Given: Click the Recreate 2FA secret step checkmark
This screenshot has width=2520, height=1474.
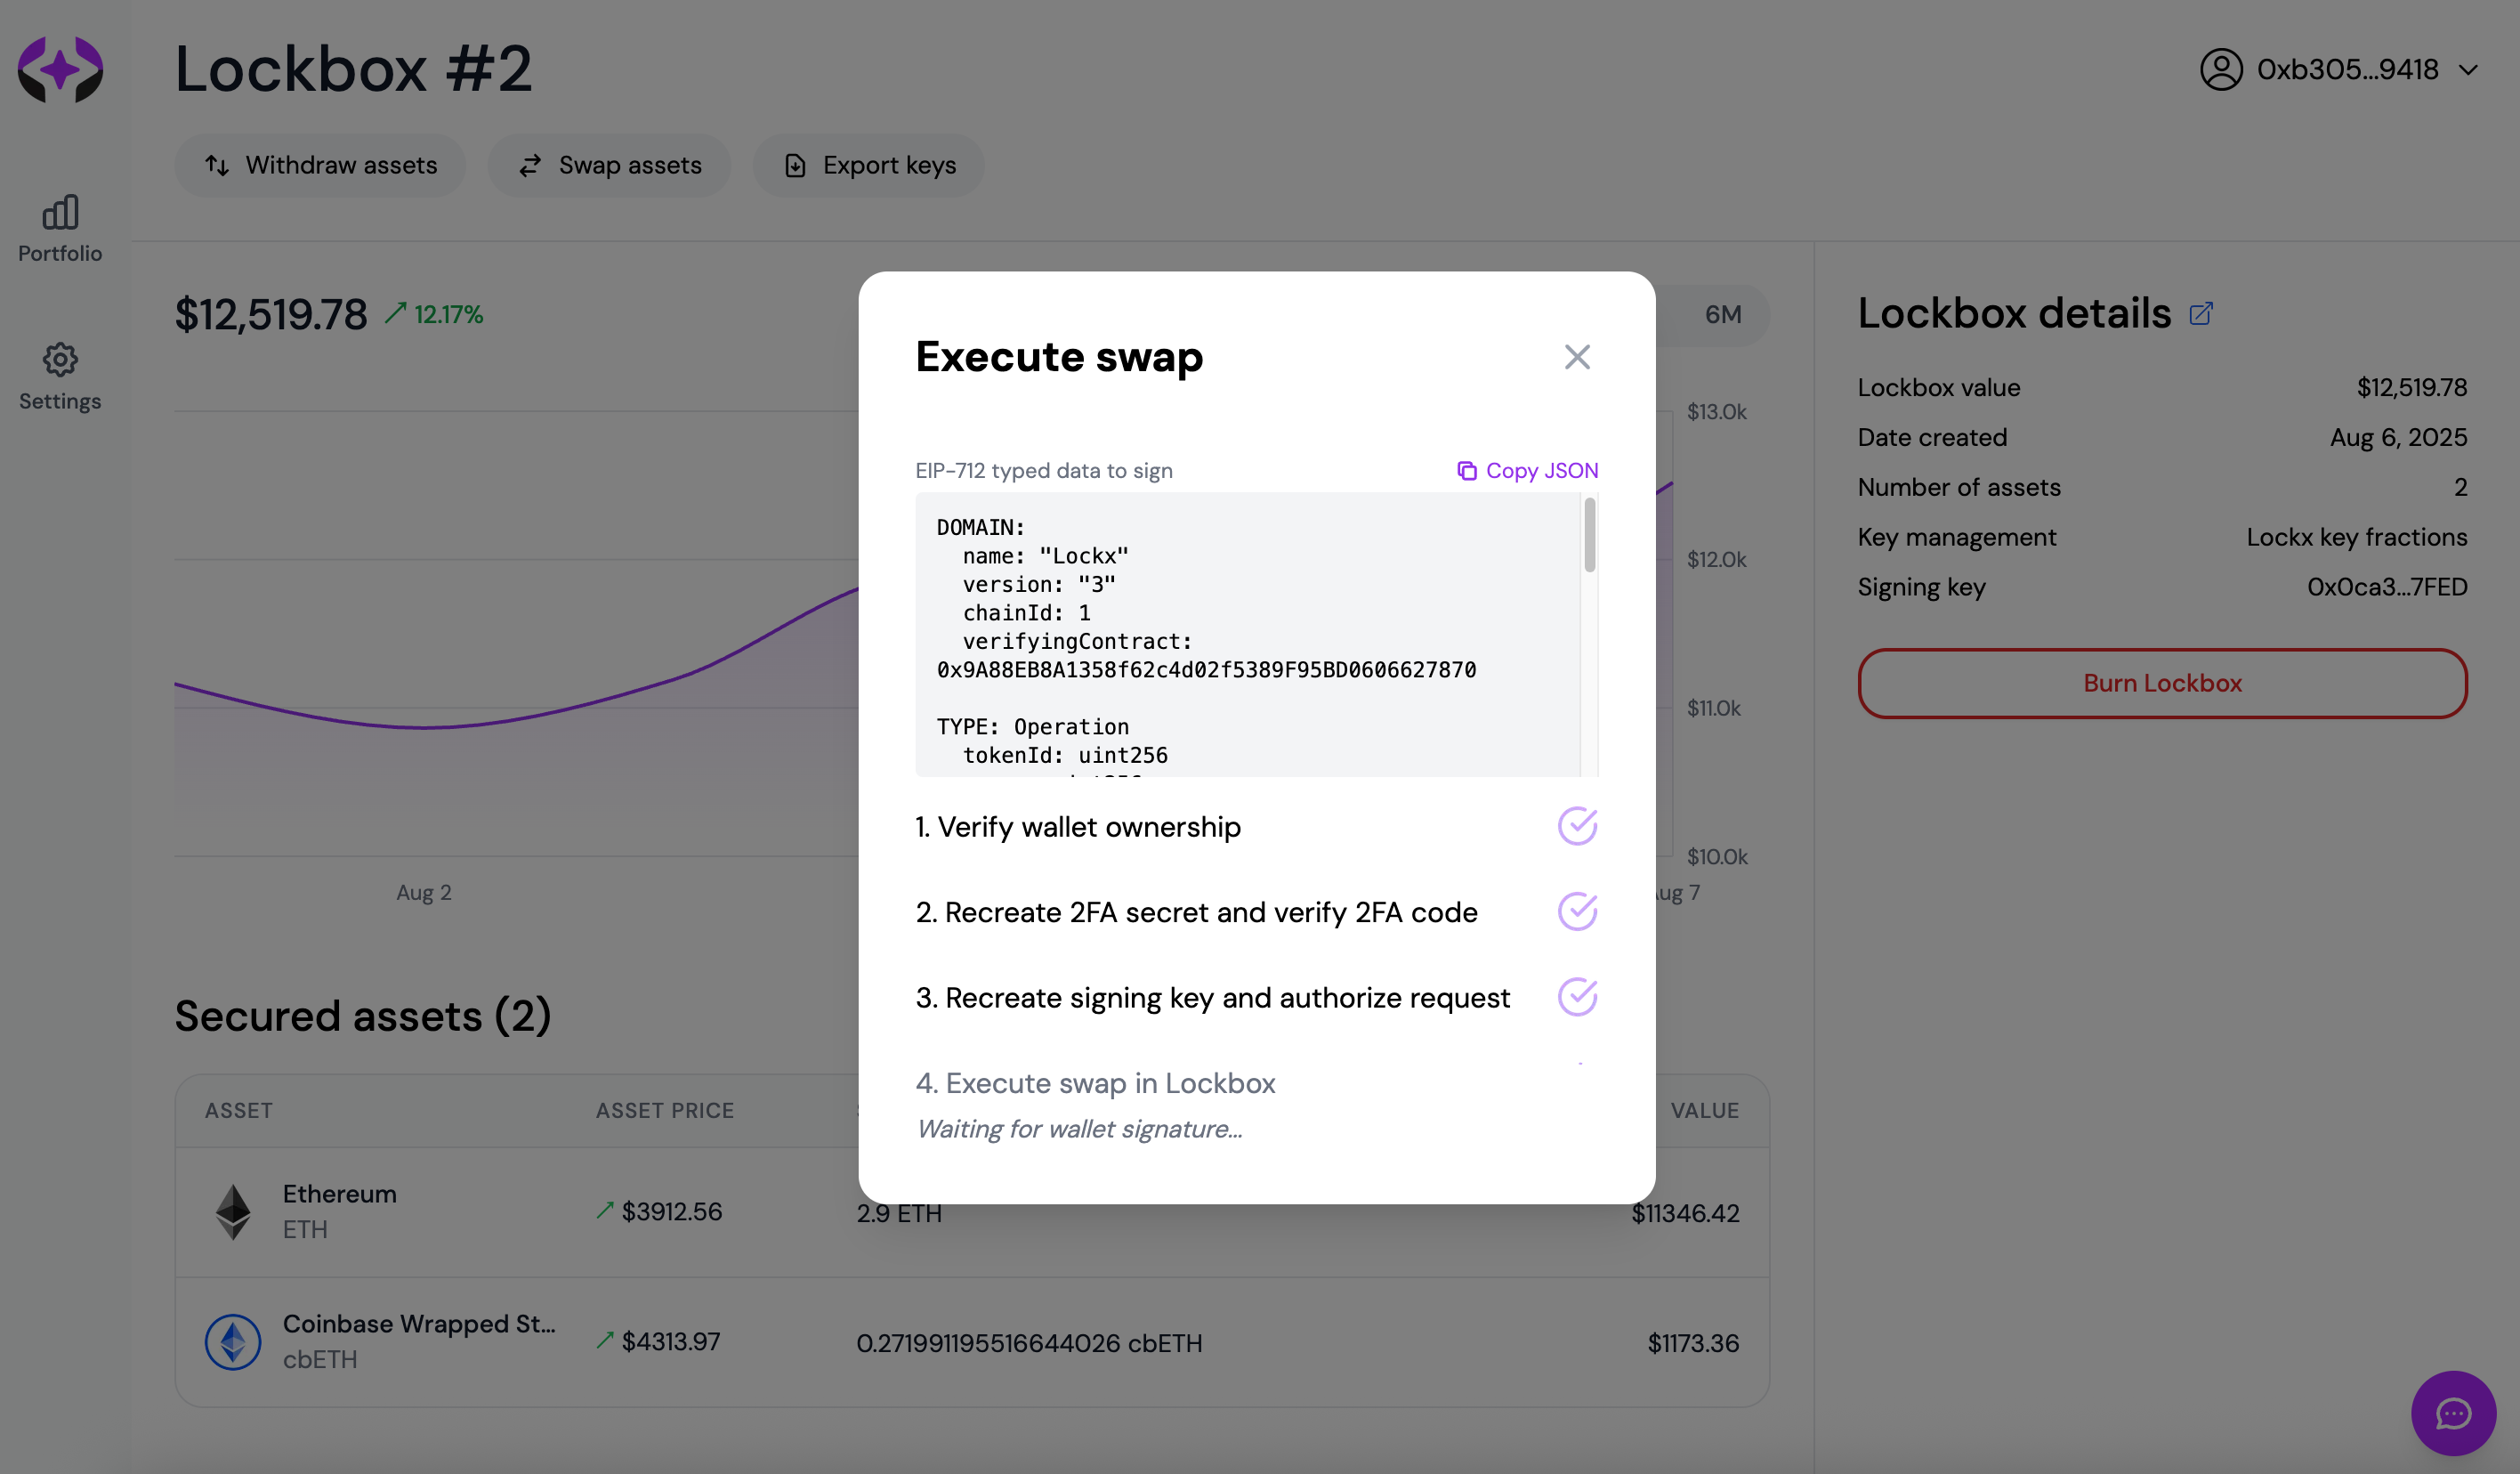Looking at the screenshot, I should click(1577, 911).
